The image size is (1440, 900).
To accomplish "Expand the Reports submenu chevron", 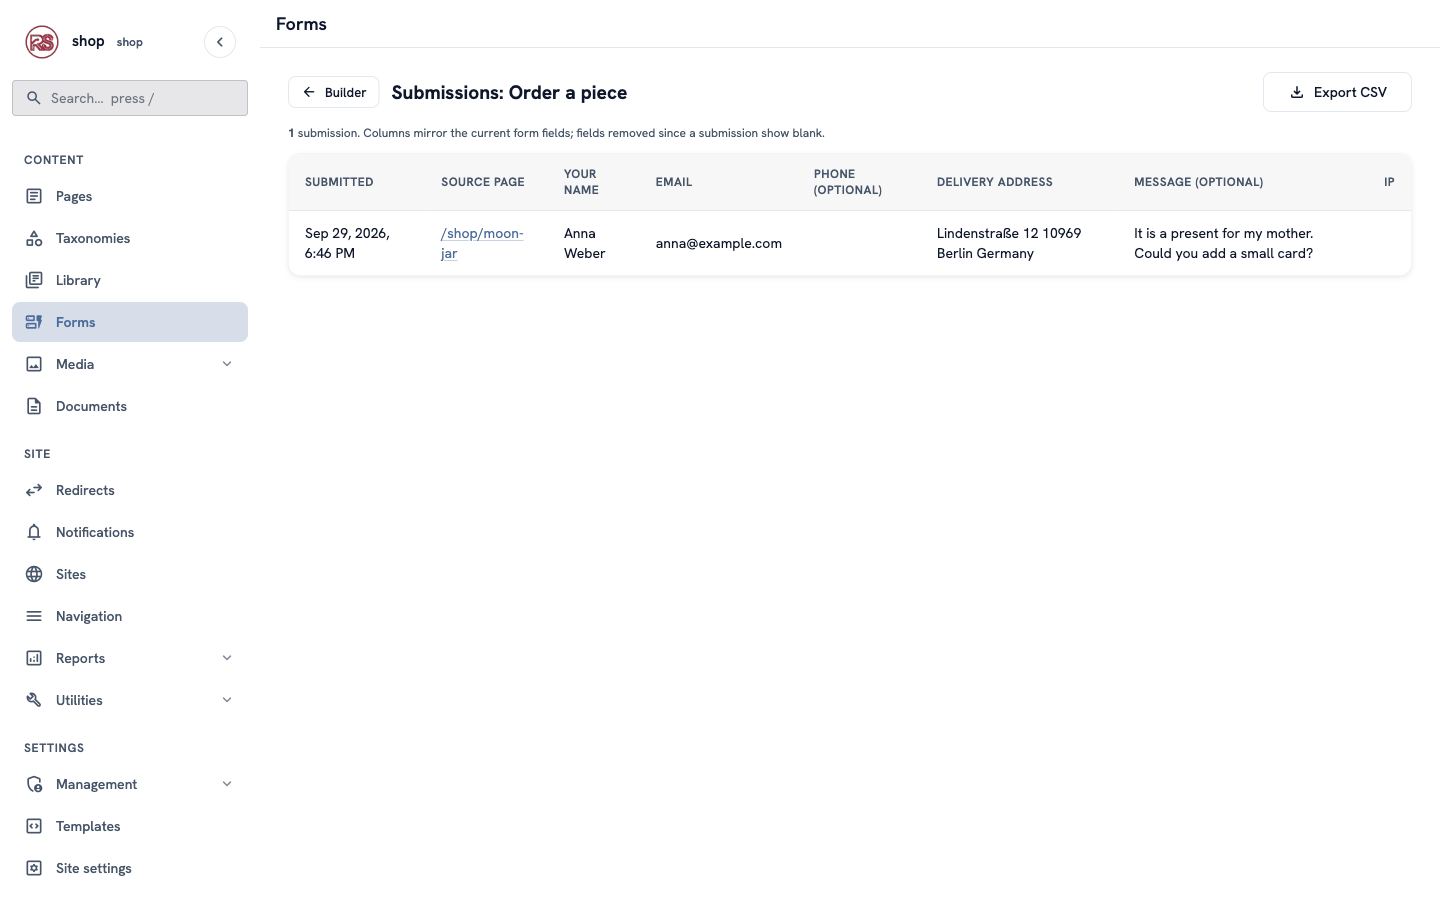I will [x=227, y=658].
